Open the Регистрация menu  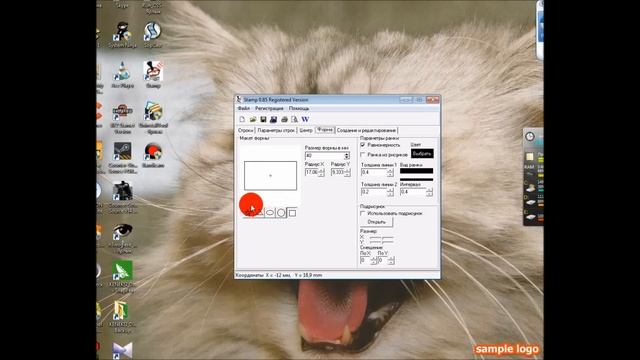(269, 108)
